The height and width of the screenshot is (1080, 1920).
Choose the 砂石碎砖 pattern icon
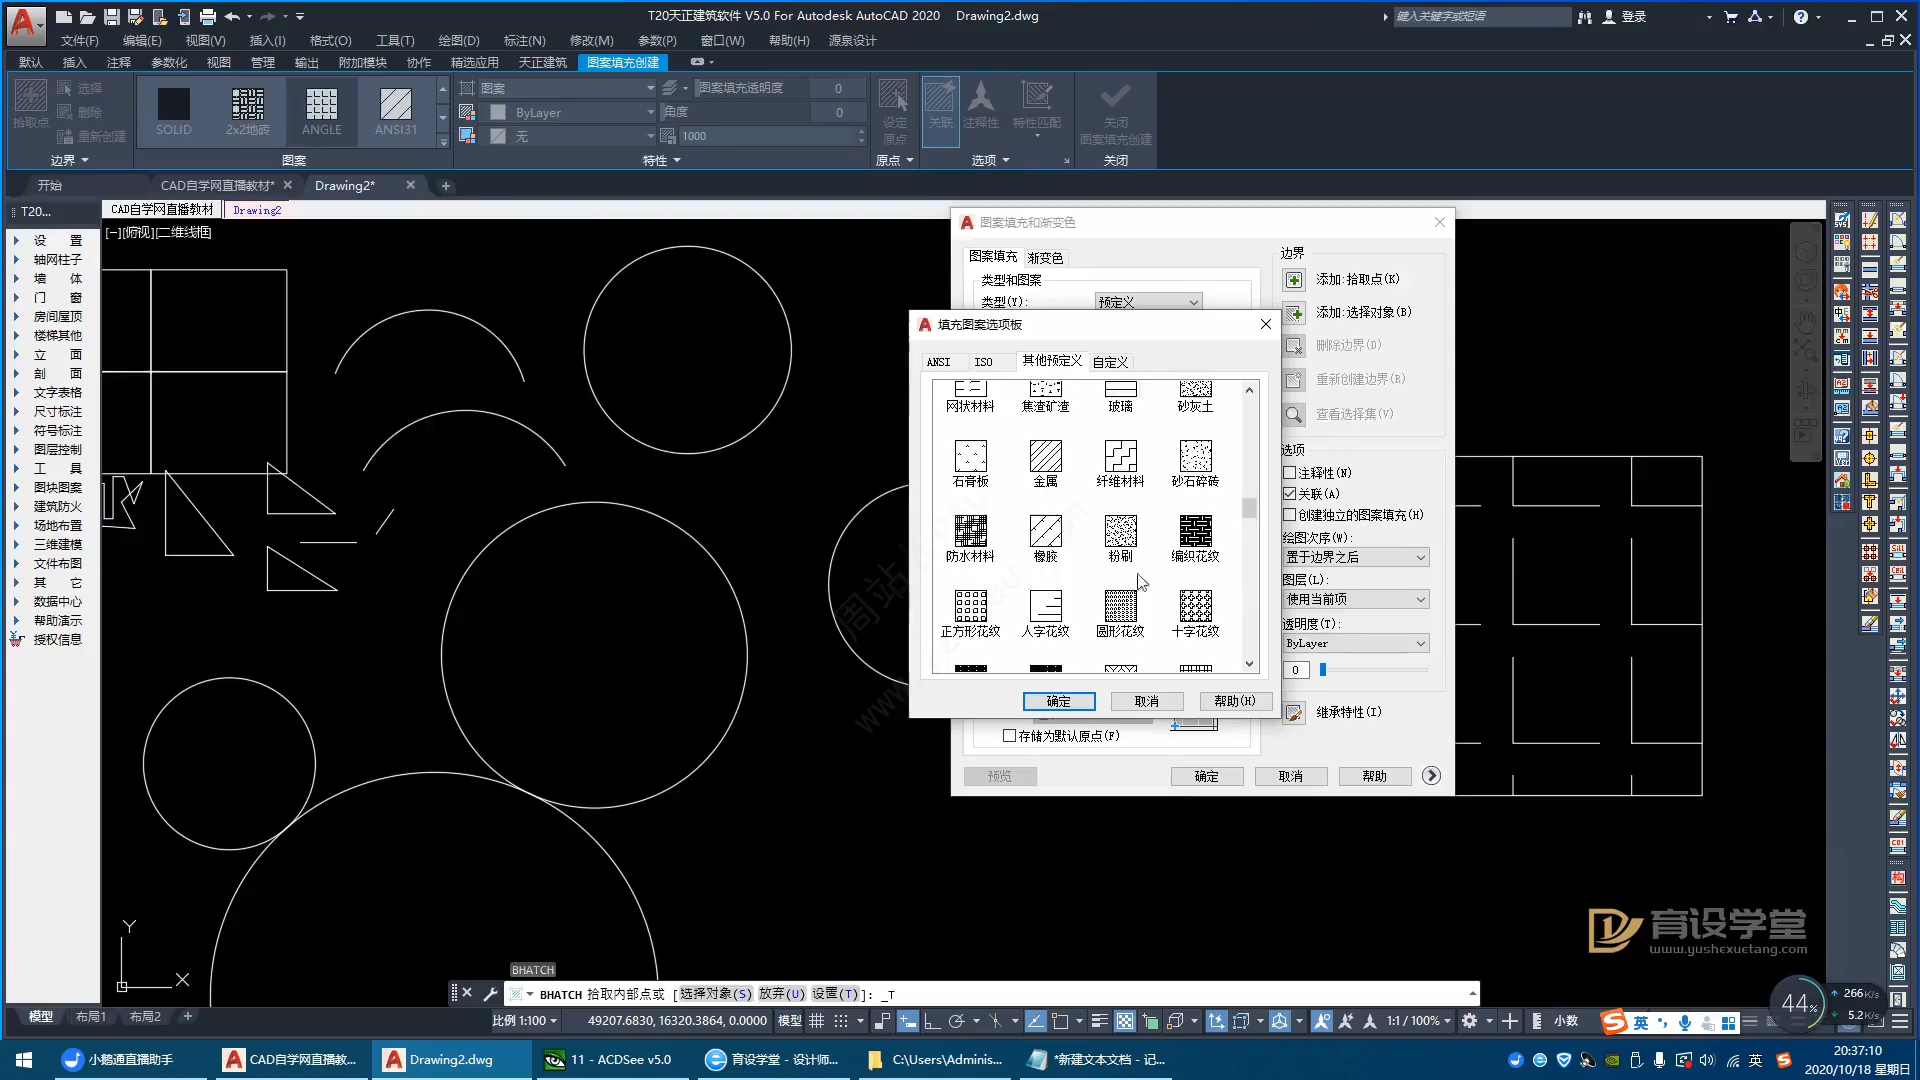click(x=1195, y=456)
